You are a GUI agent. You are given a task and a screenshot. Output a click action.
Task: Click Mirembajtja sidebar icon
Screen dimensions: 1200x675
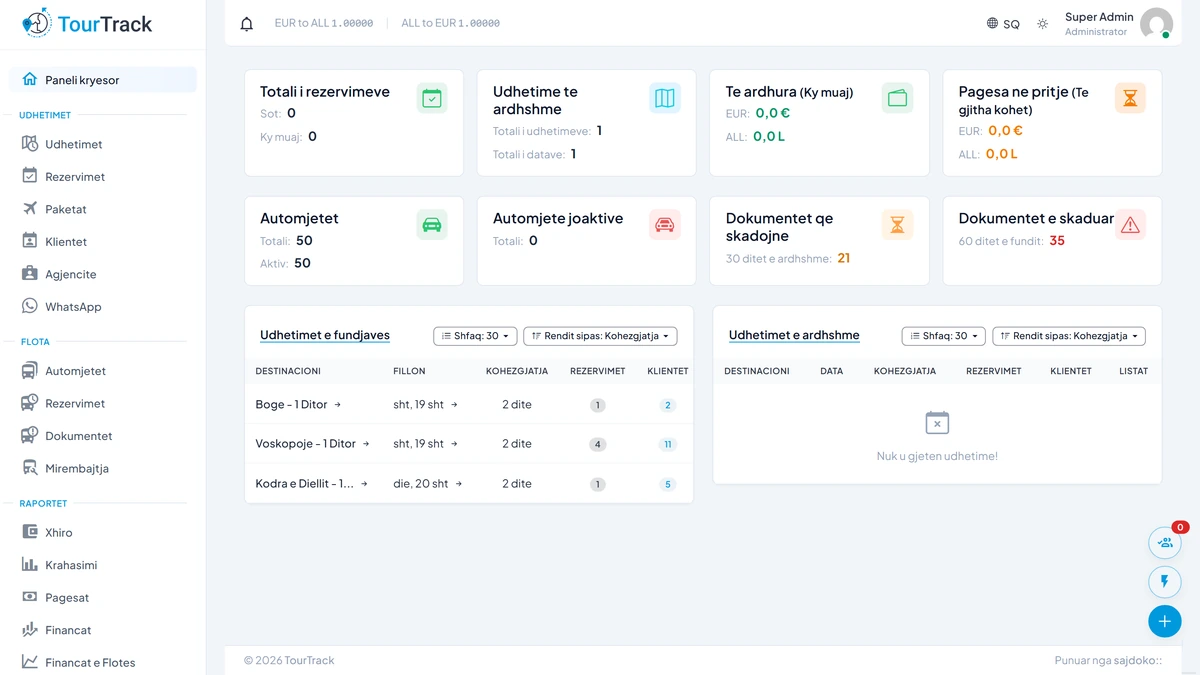click(x=30, y=468)
